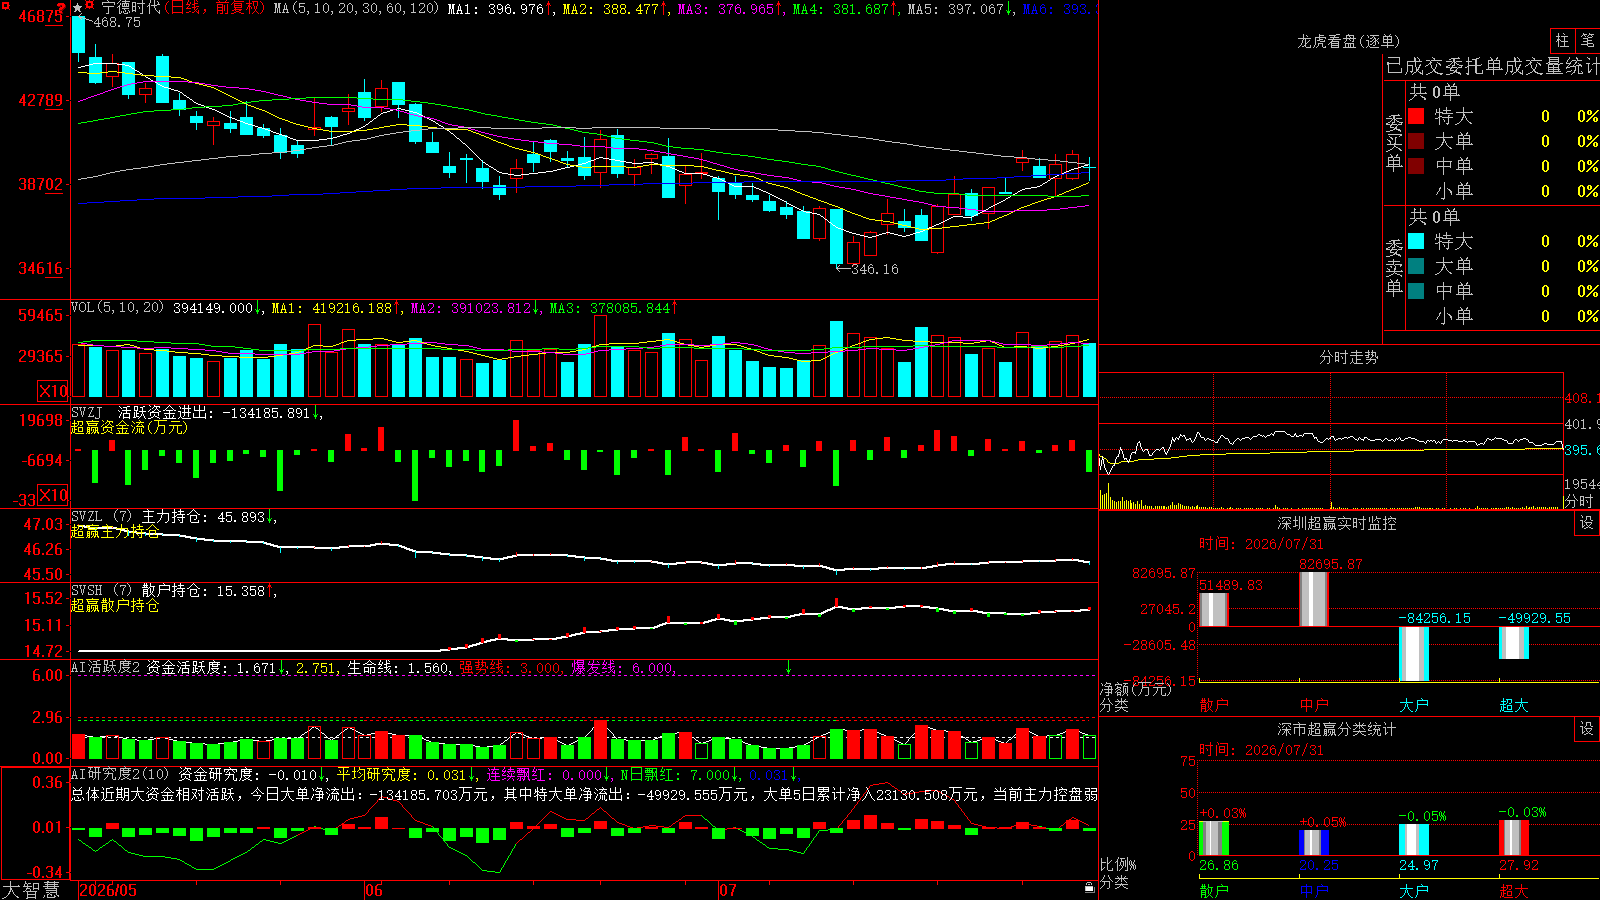The height and width of the screenshot is (900, 1600).
Task: Click the red 特大 buy-order color swatch
Action: pyautogui.click(x=1416, y=116)
